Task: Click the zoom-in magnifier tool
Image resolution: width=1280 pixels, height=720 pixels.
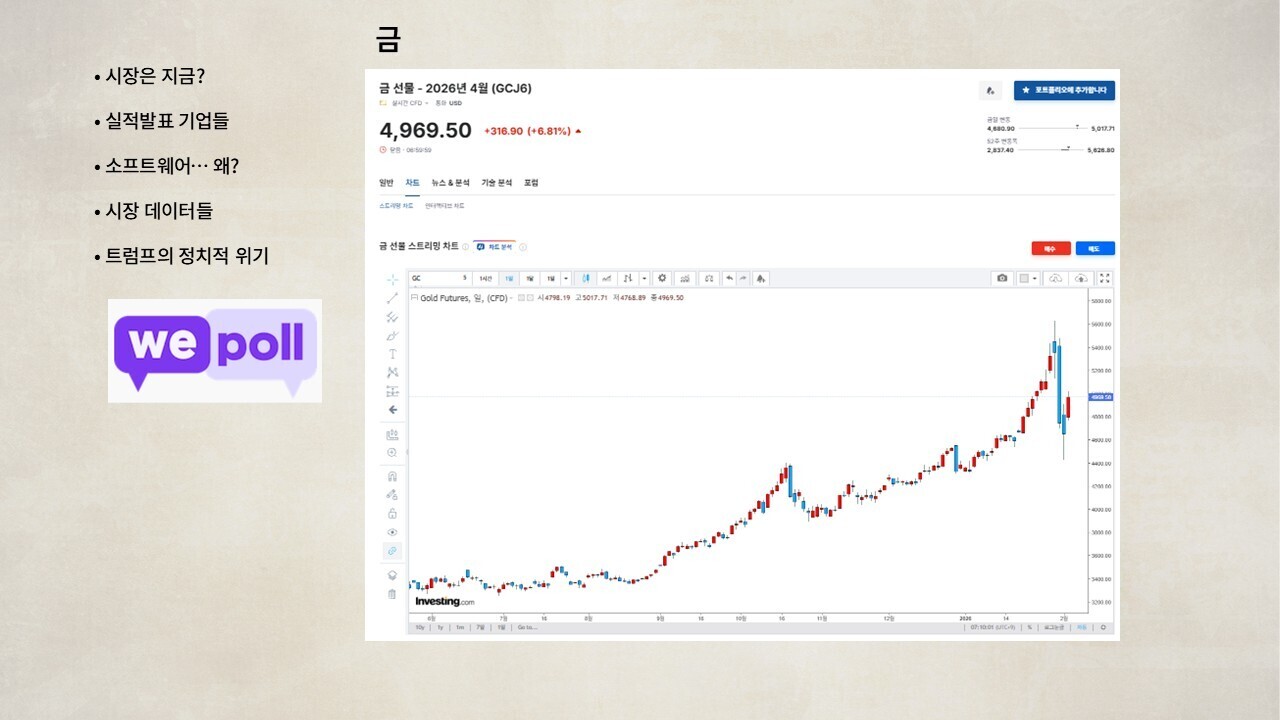Action: point(393,453)
